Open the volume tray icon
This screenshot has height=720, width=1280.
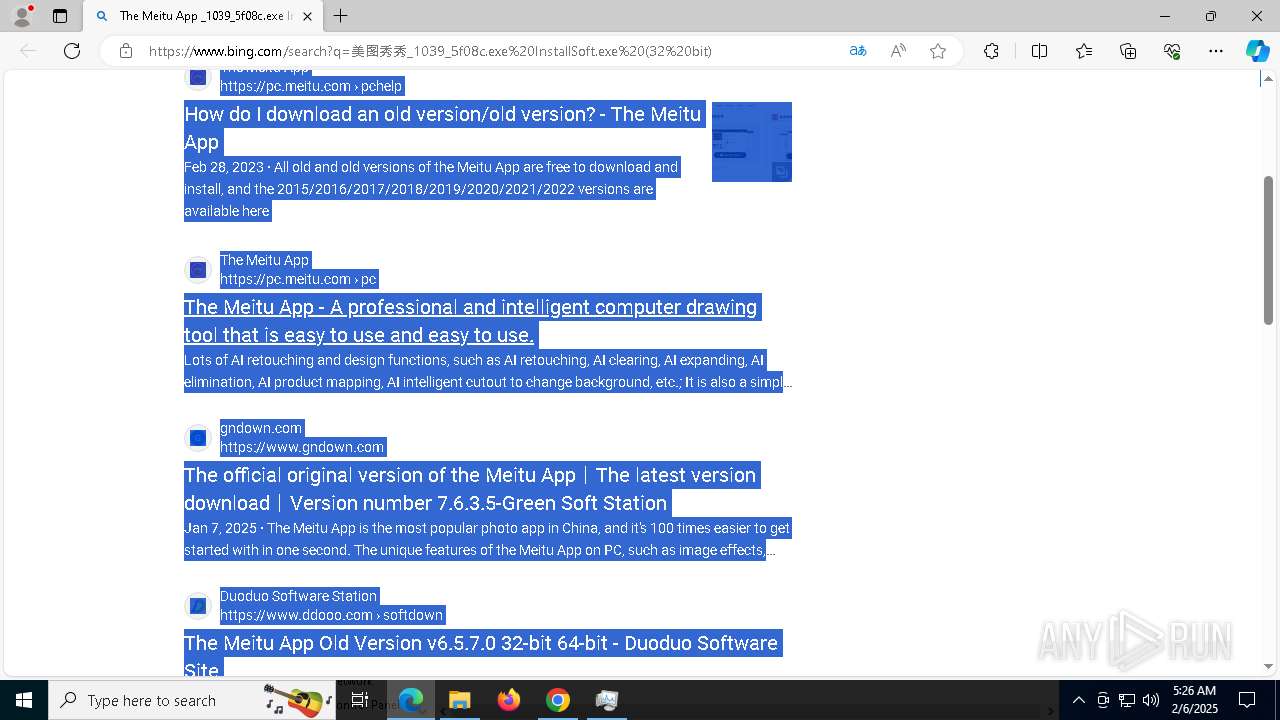[x=1151, y=700]
